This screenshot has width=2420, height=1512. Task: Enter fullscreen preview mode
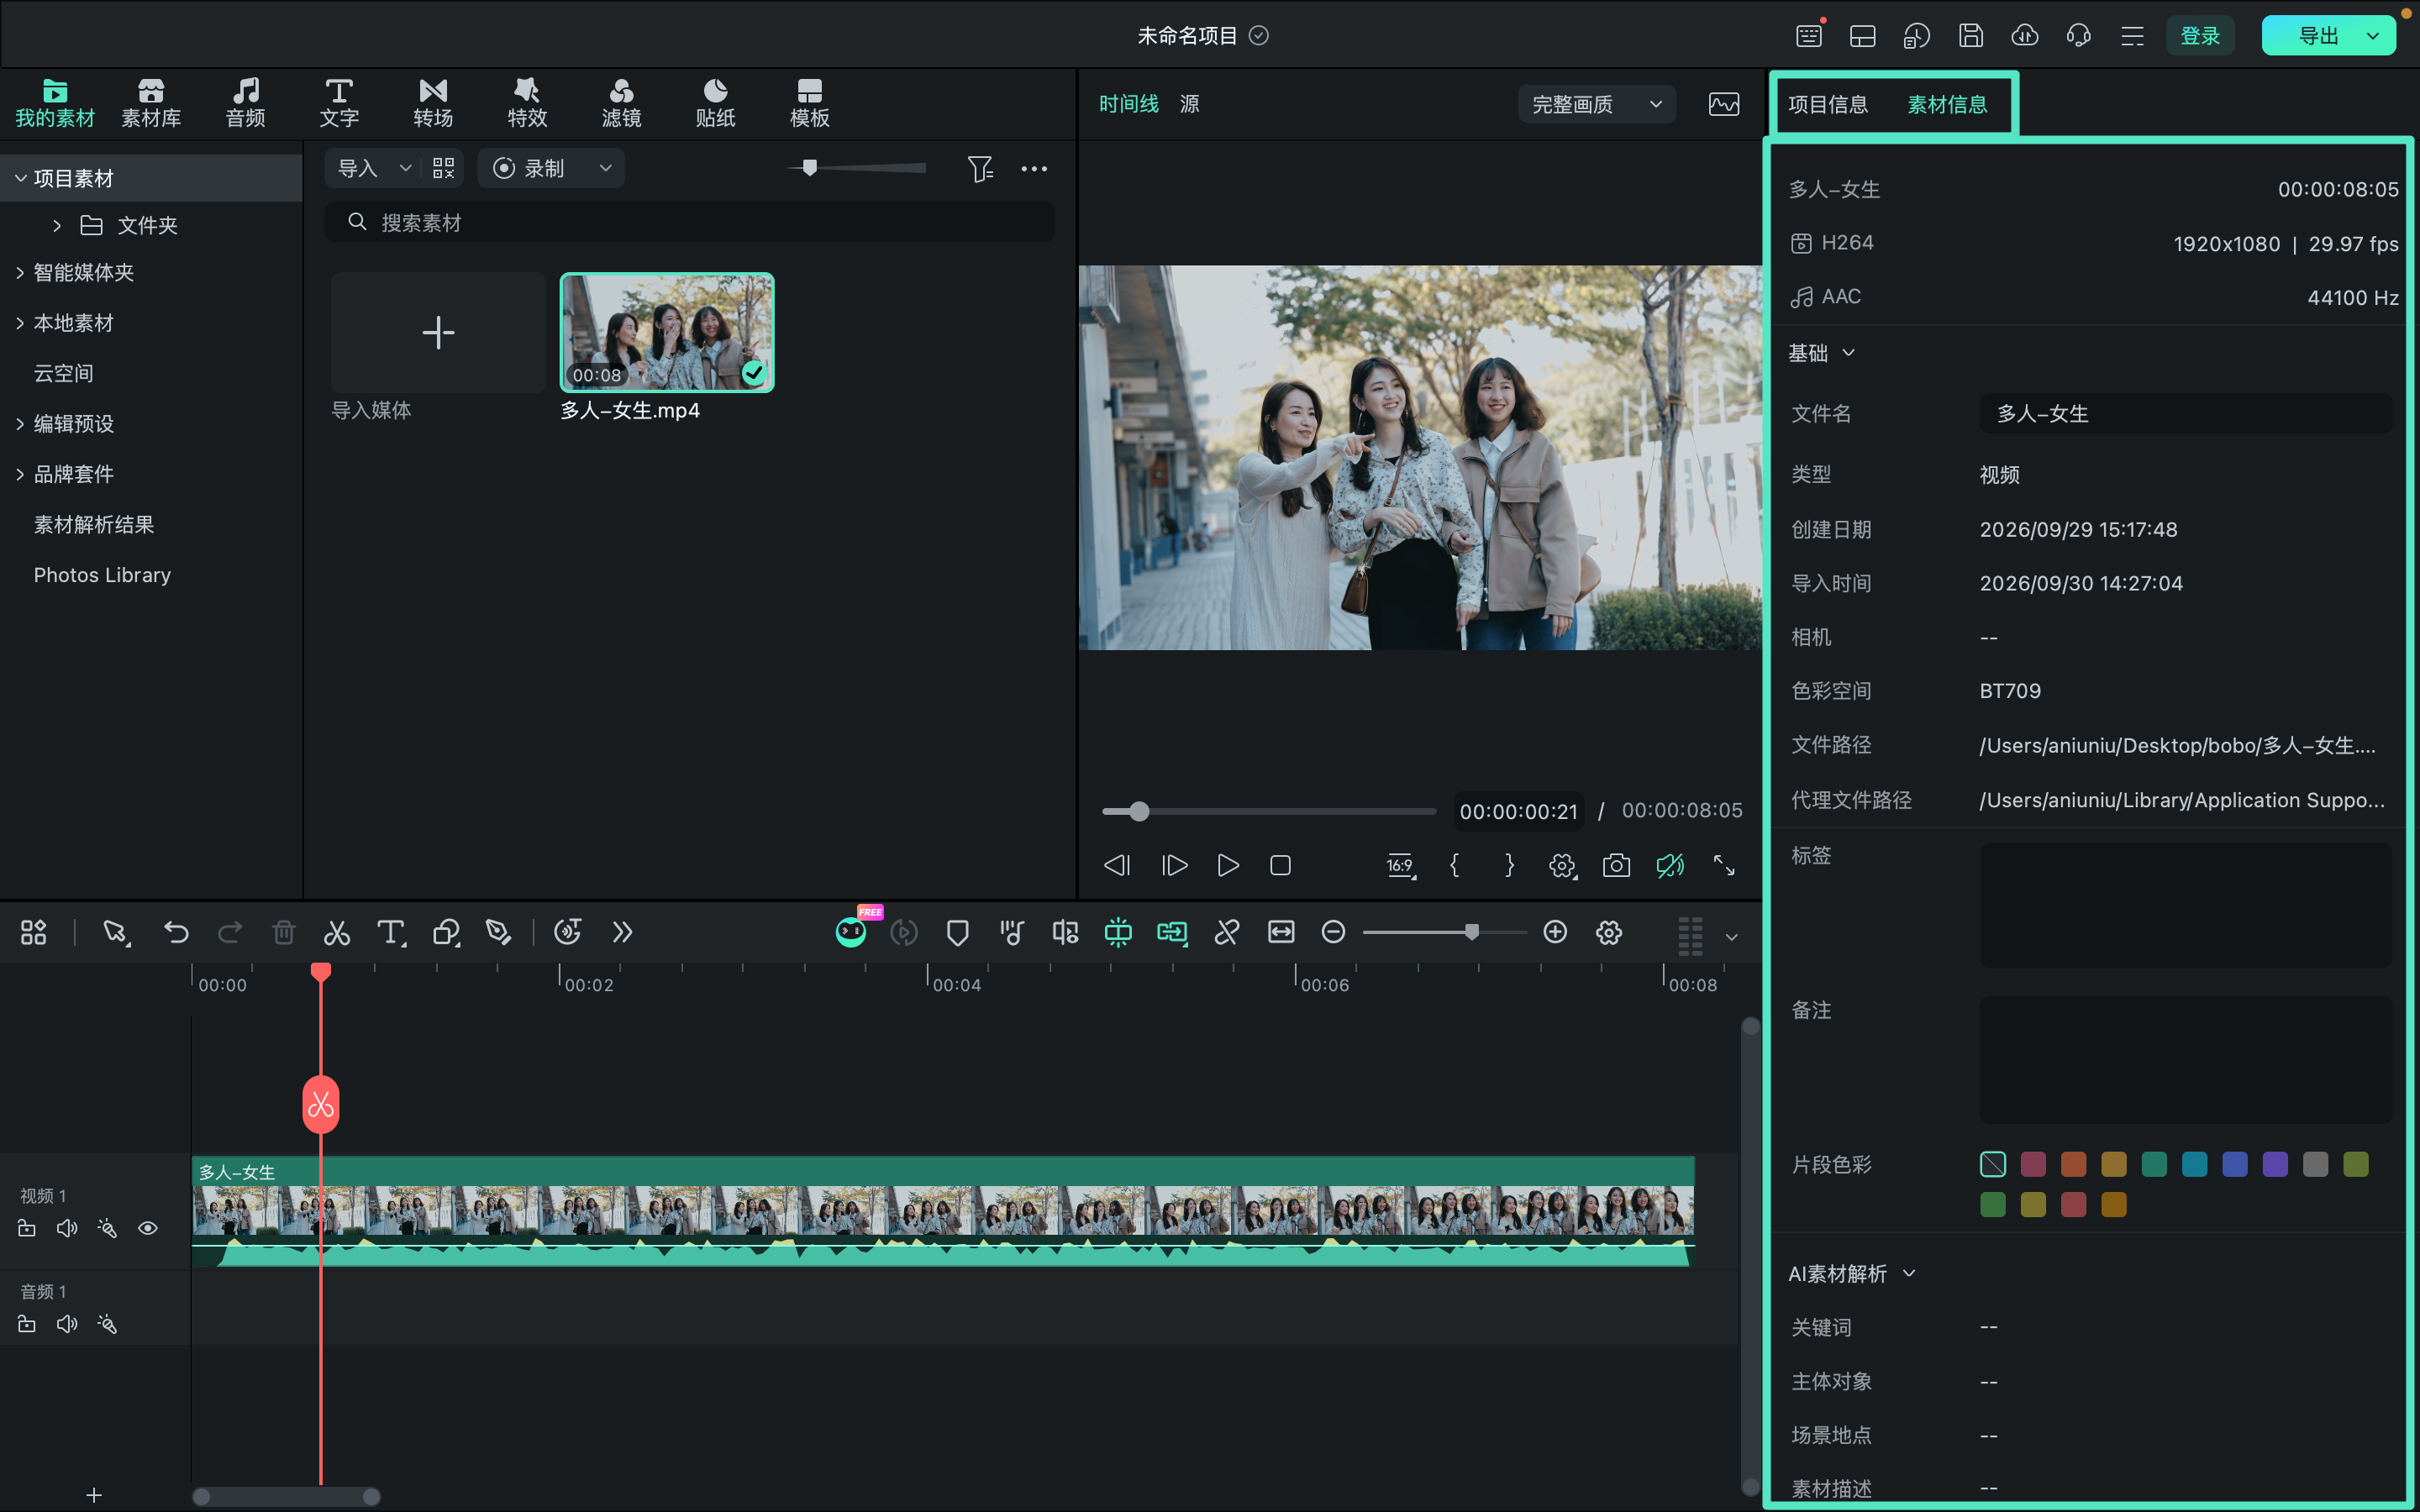[x=1724, y=865]
